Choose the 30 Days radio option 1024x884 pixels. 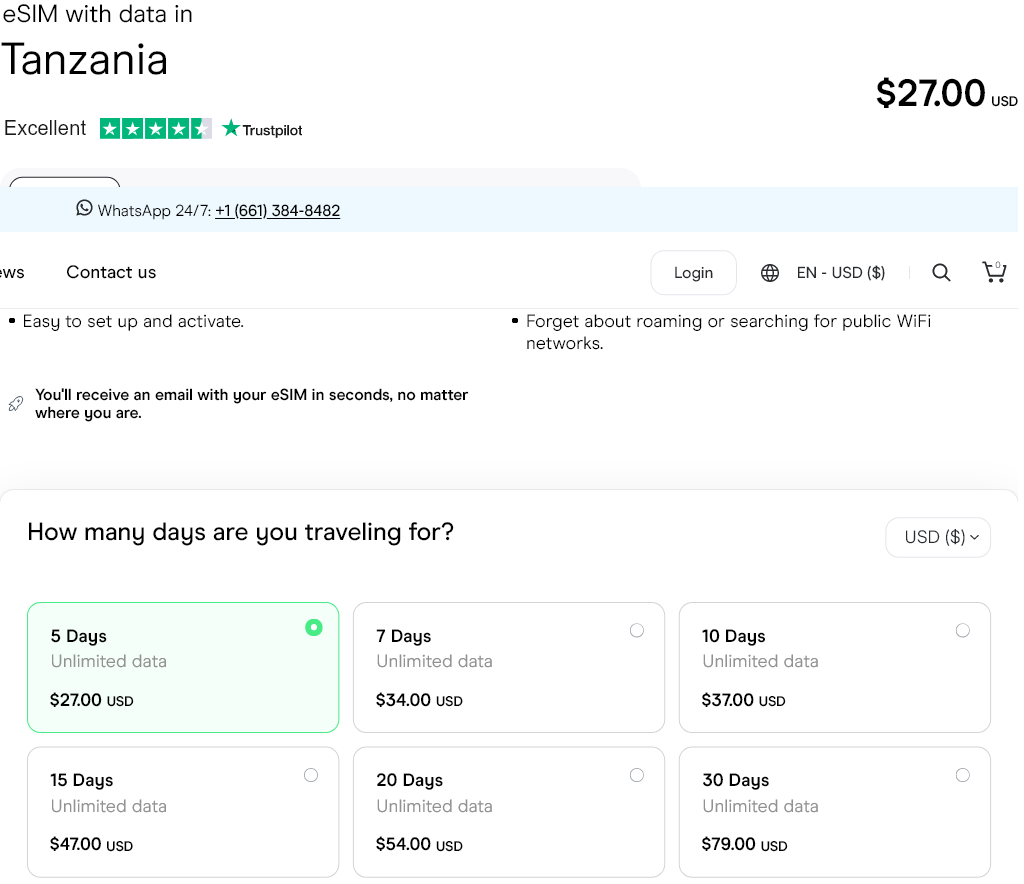coord(963,775)
